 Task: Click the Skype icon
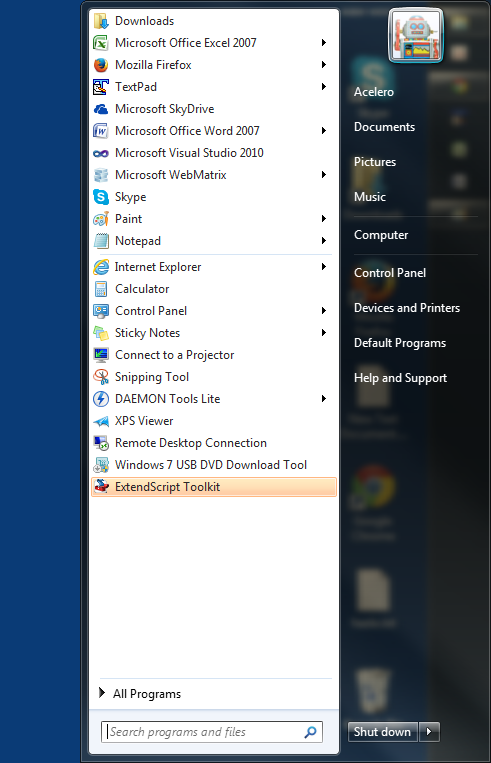[x=101, y=197]
